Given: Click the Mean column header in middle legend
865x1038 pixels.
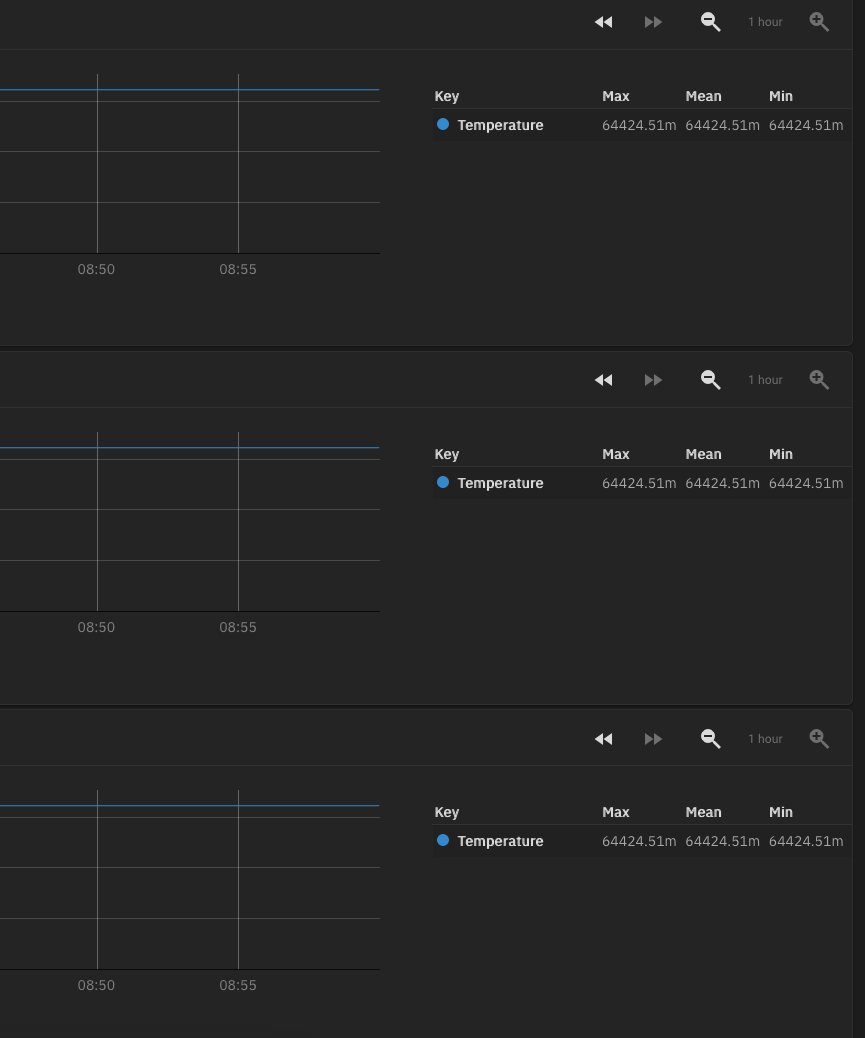Looking at the screenshot, I should click(x=703, y=454).
